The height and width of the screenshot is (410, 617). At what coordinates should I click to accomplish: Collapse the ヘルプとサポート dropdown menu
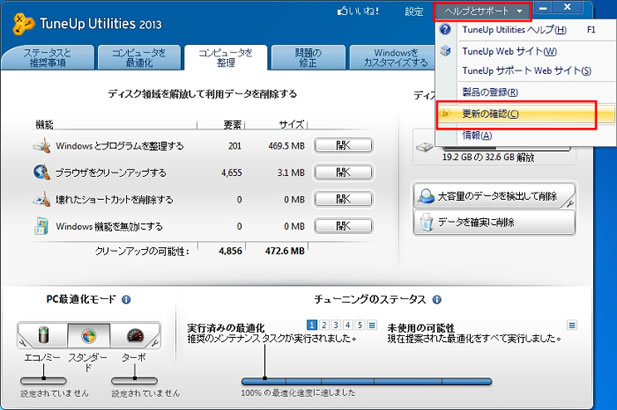click(x=483, y=11)
